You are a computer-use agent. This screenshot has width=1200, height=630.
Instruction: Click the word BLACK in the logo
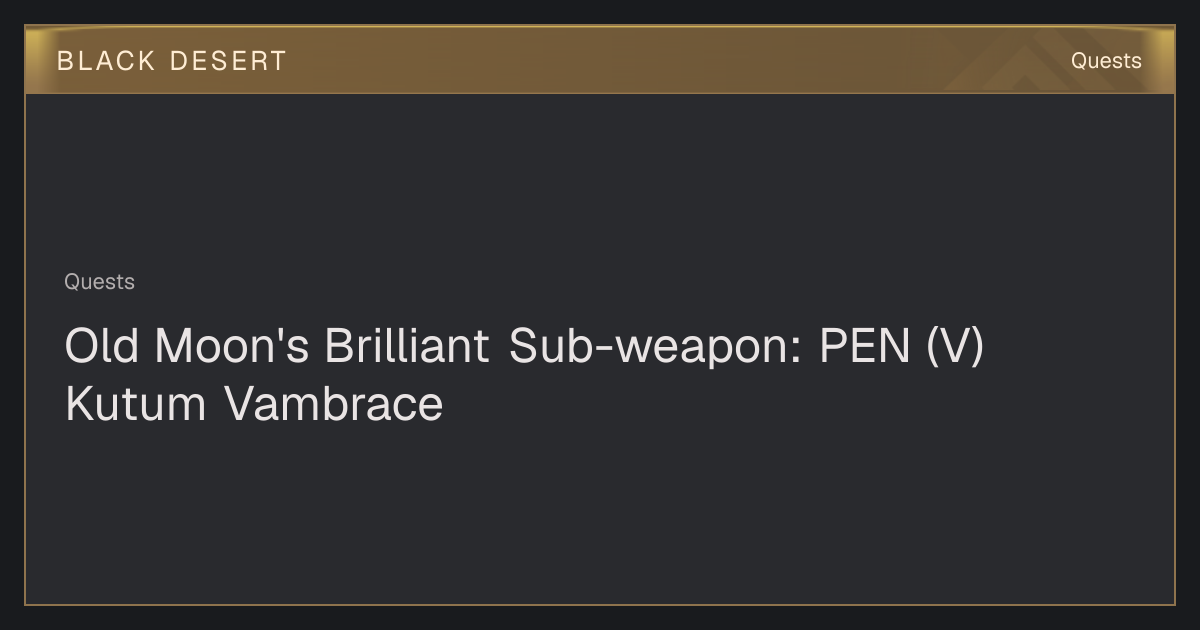pos(106,61)
